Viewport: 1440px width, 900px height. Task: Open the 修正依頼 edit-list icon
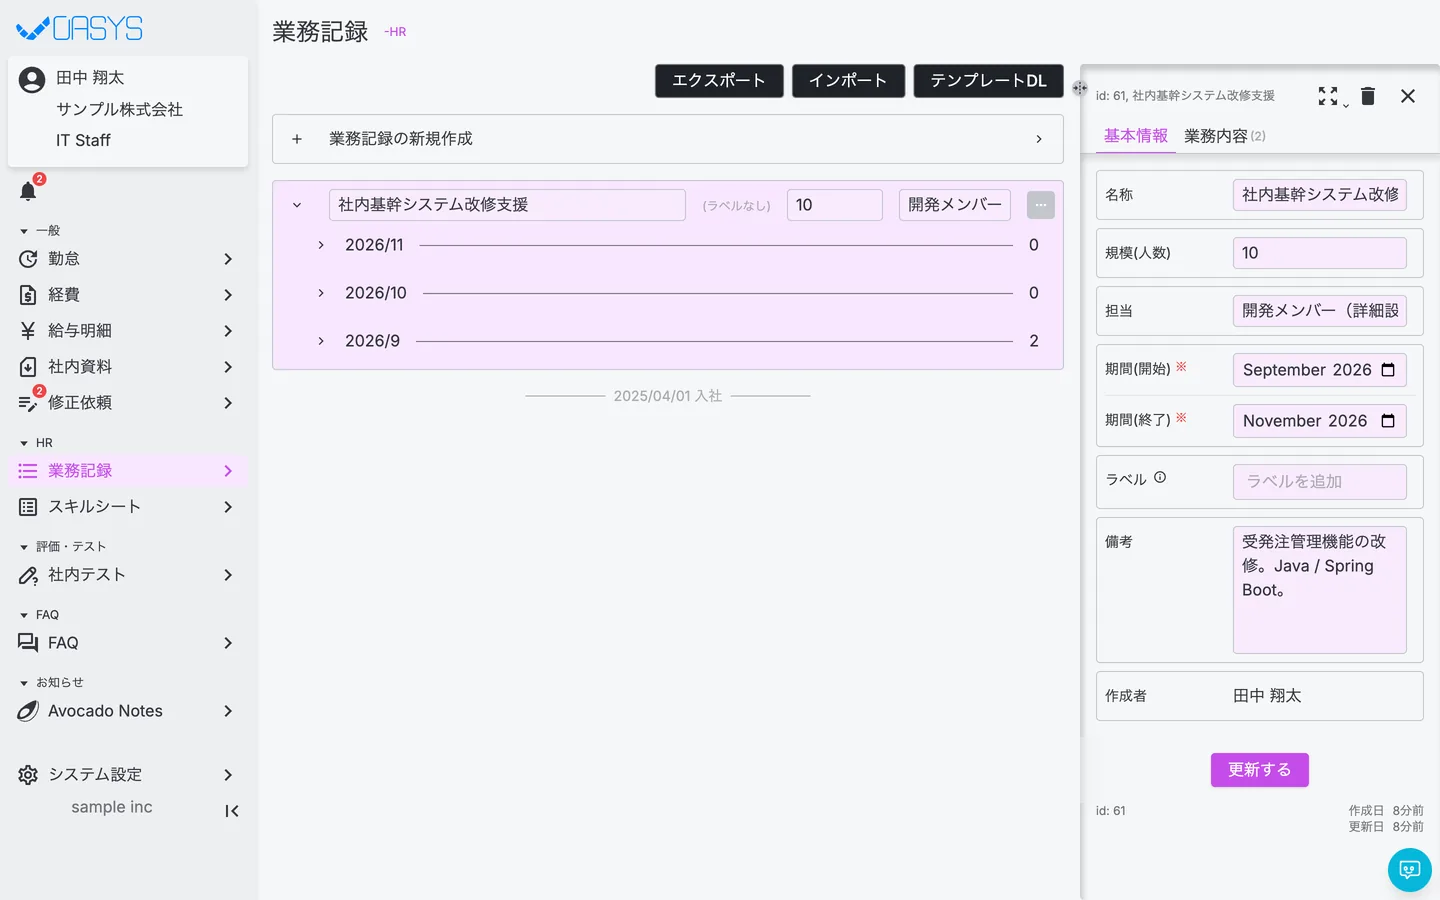click(28, 403)
